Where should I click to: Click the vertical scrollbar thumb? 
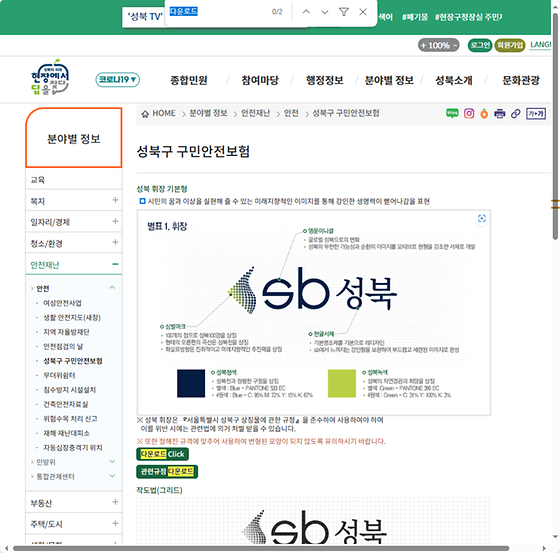point(555,127)
